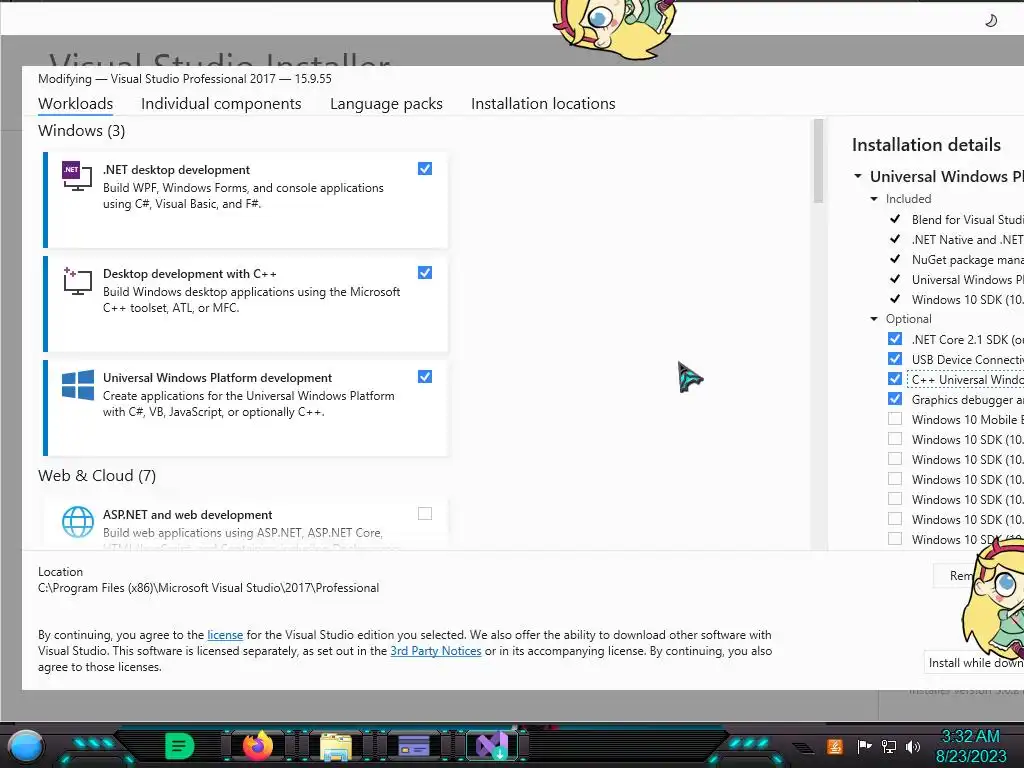Click the Windows logo of Universal Windows Platform

tap(78, 385)
